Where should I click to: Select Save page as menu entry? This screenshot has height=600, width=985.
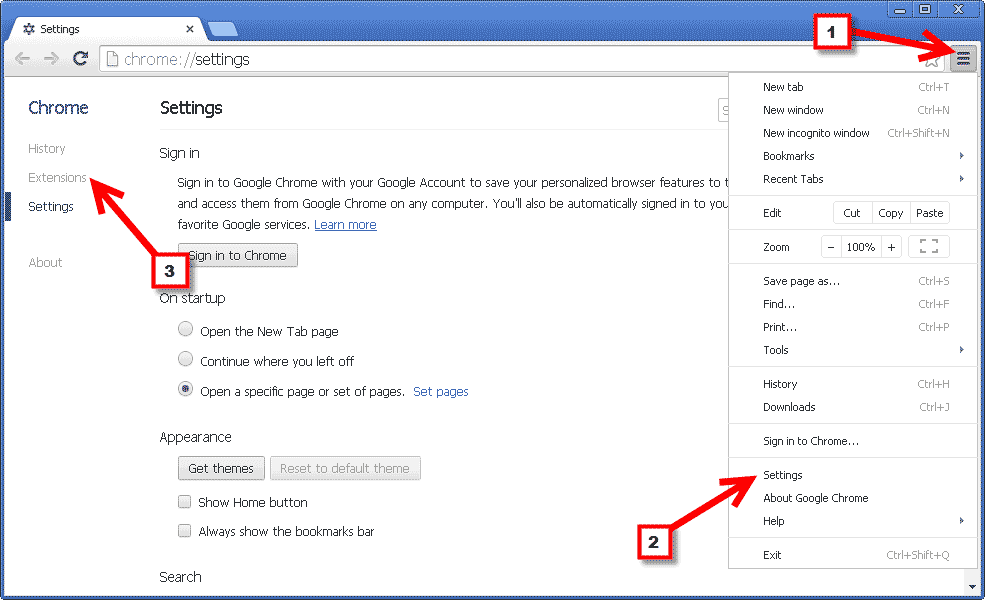(853, 281)
